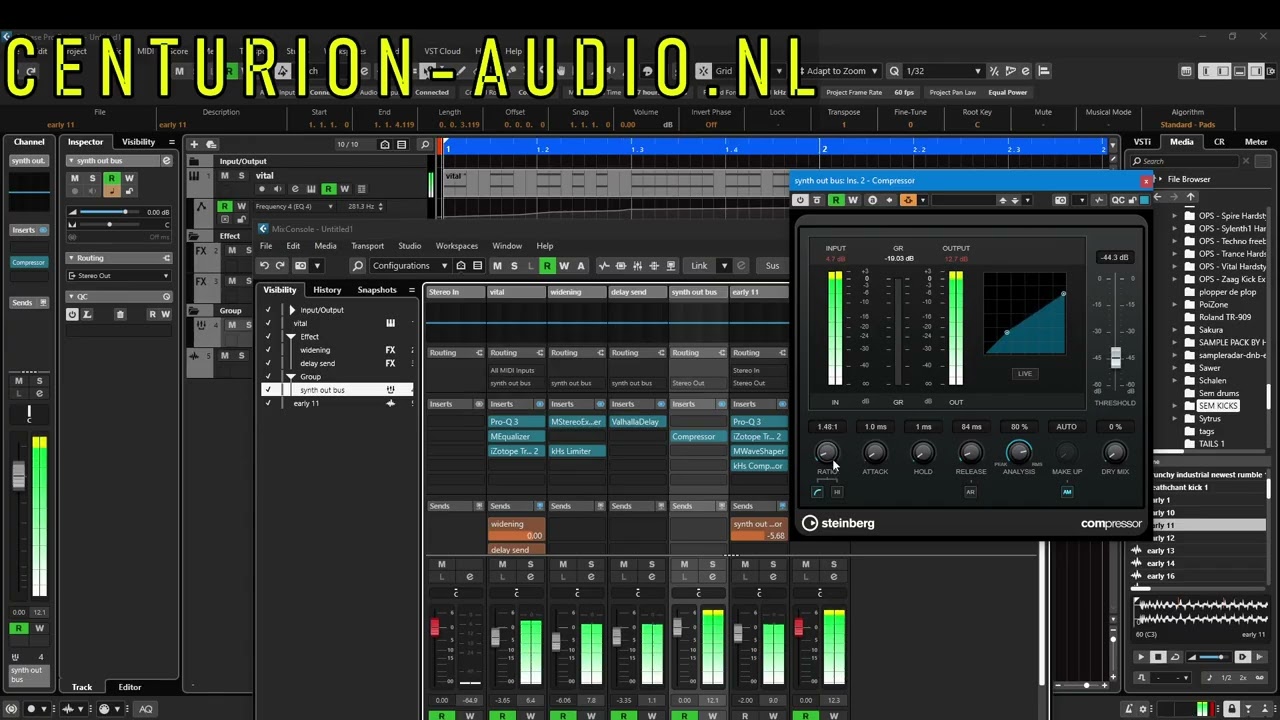Open Transport menu in MixConsole
Image resolution: width=1280 pixels, height=720 pixels.
click(x=367, y=246)
